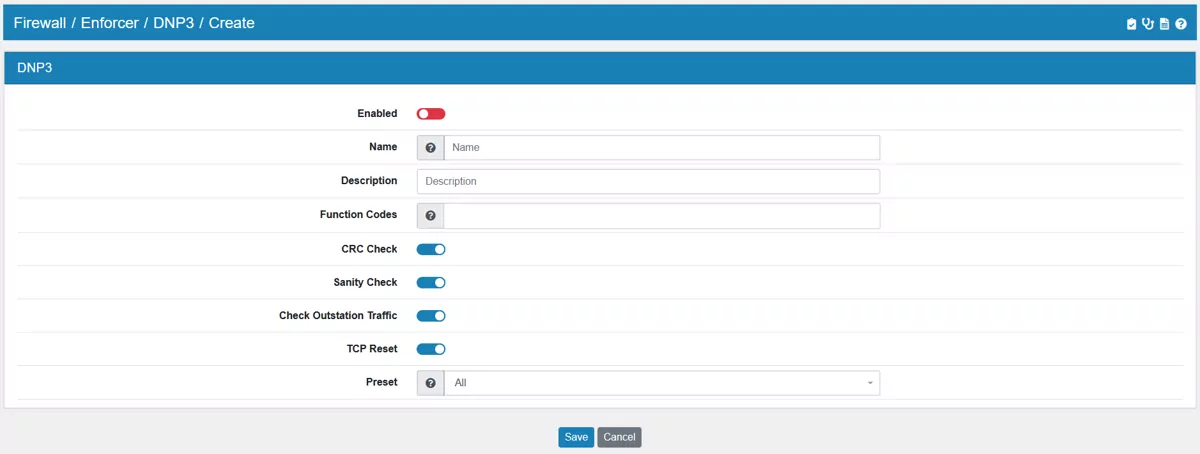Viewport: 1200px width, 454px height.
Task: Show help tooltip for Function Codes
Action: [430, 216]
